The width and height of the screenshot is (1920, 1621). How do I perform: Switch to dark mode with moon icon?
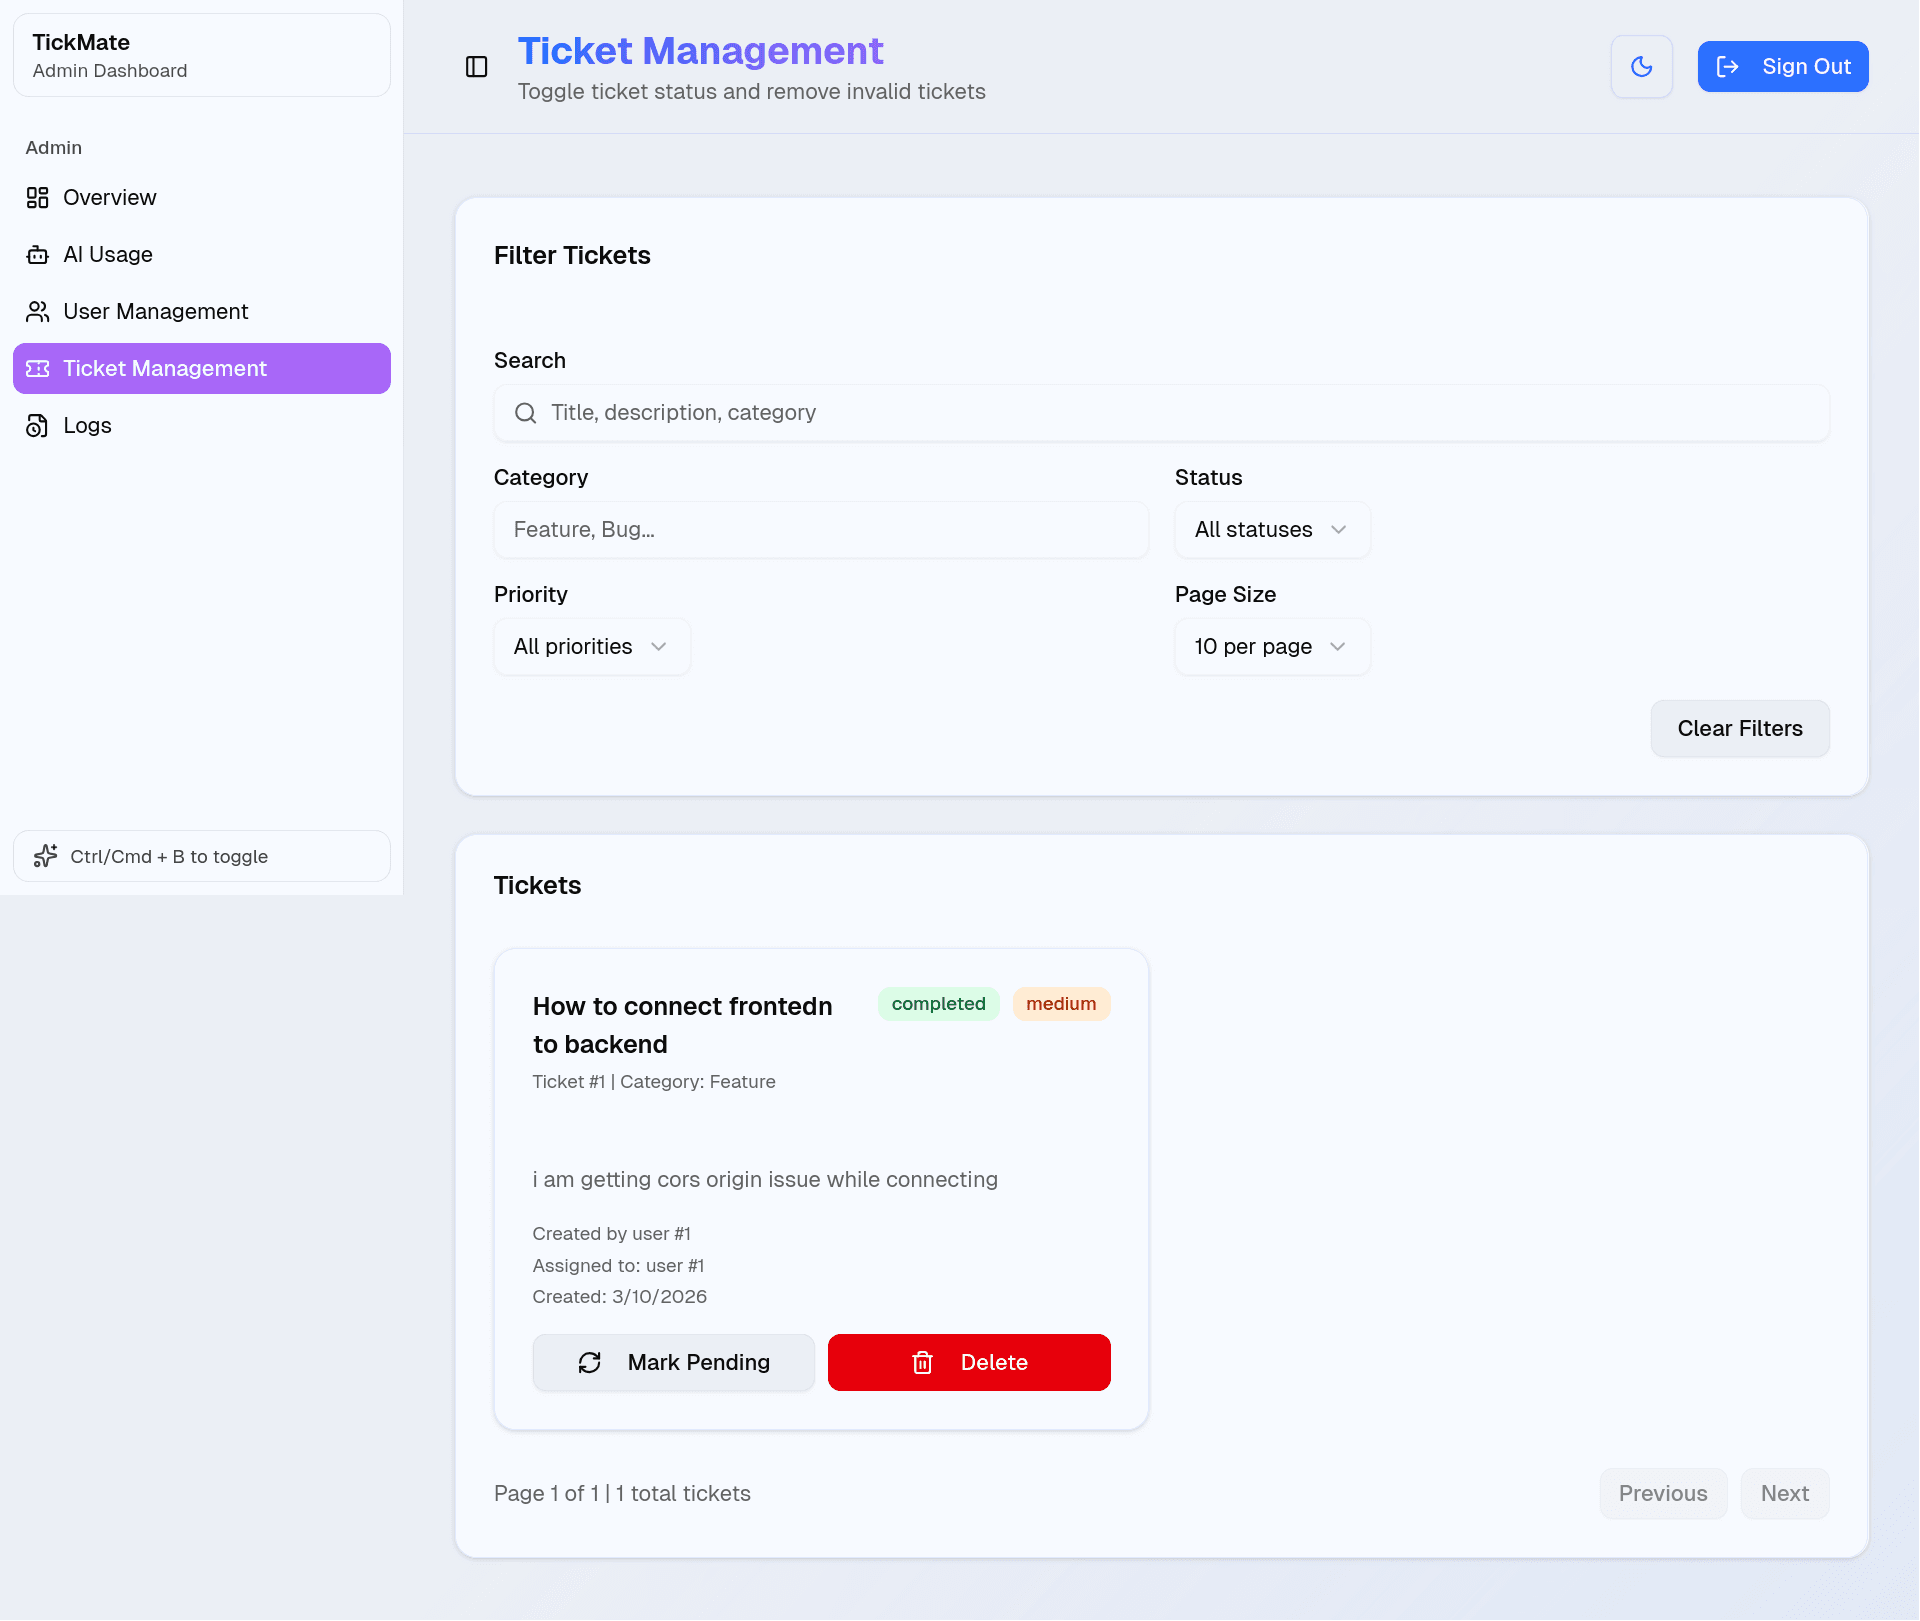pyautogui.click(x=1641, y=67)
